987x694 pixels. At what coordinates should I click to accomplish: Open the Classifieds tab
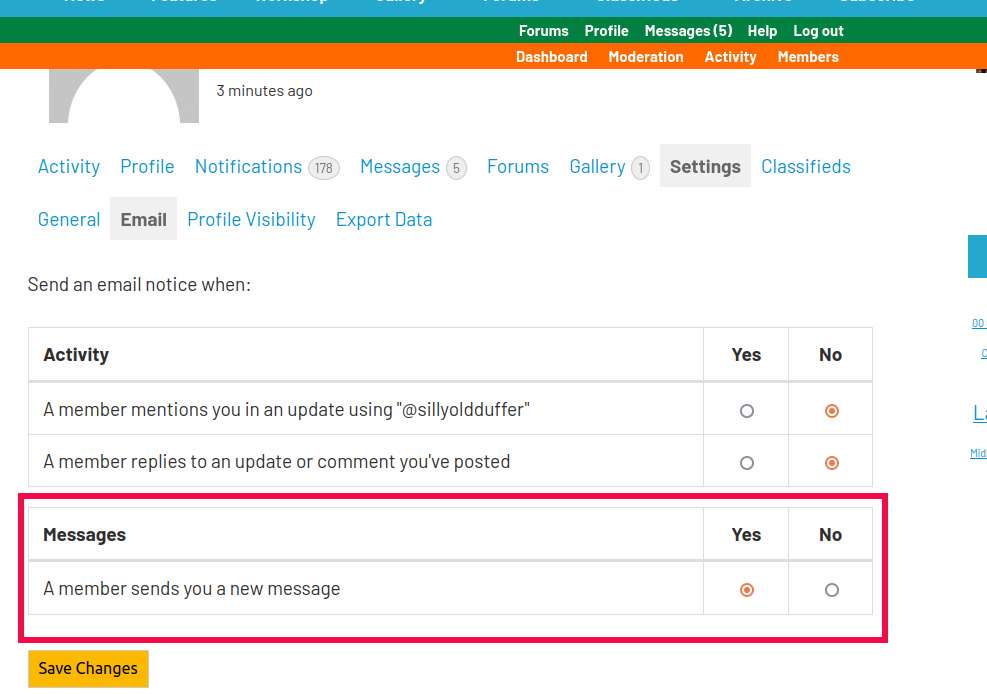click(806, 166)
